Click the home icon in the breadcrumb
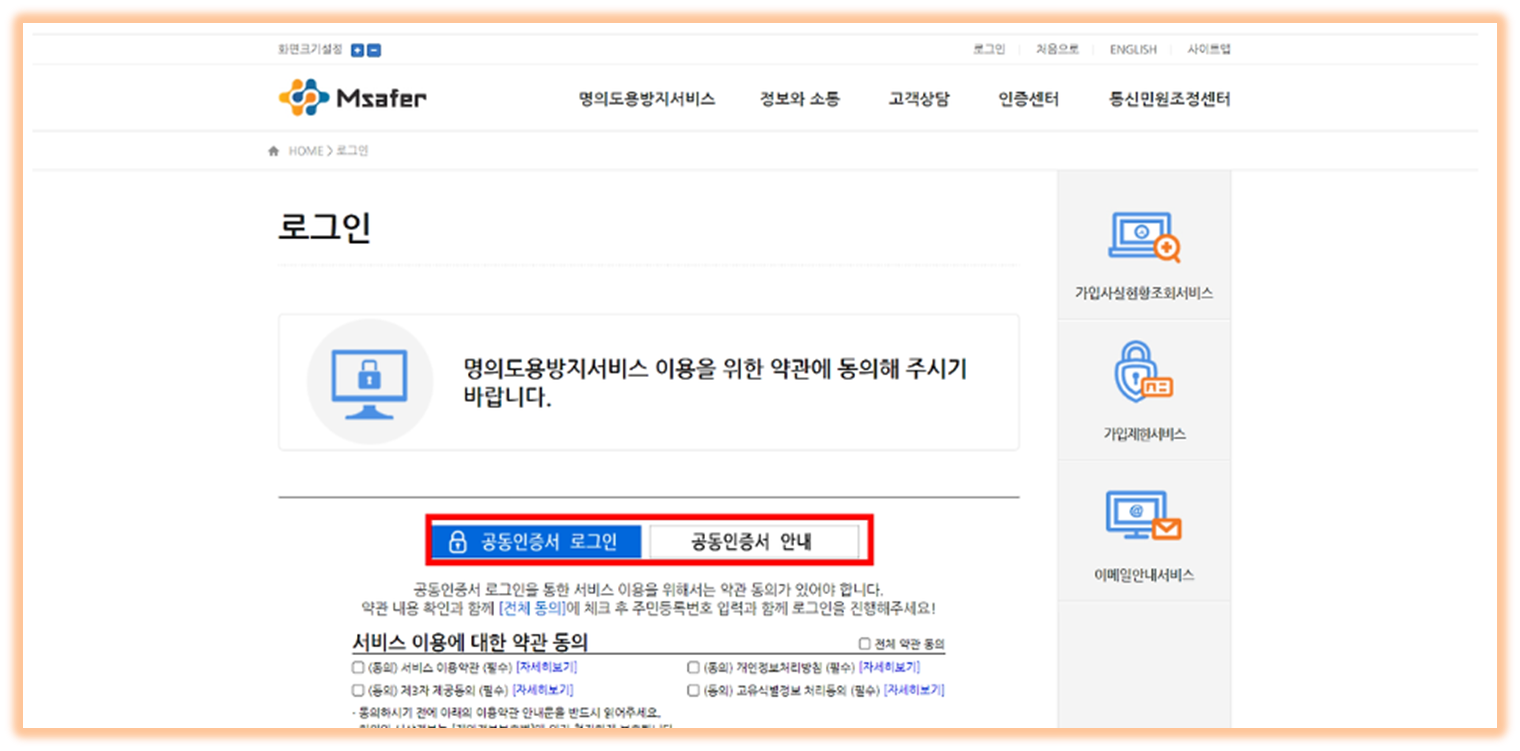The height and width of the screenshot is (751, 1520). click(273, 151)
